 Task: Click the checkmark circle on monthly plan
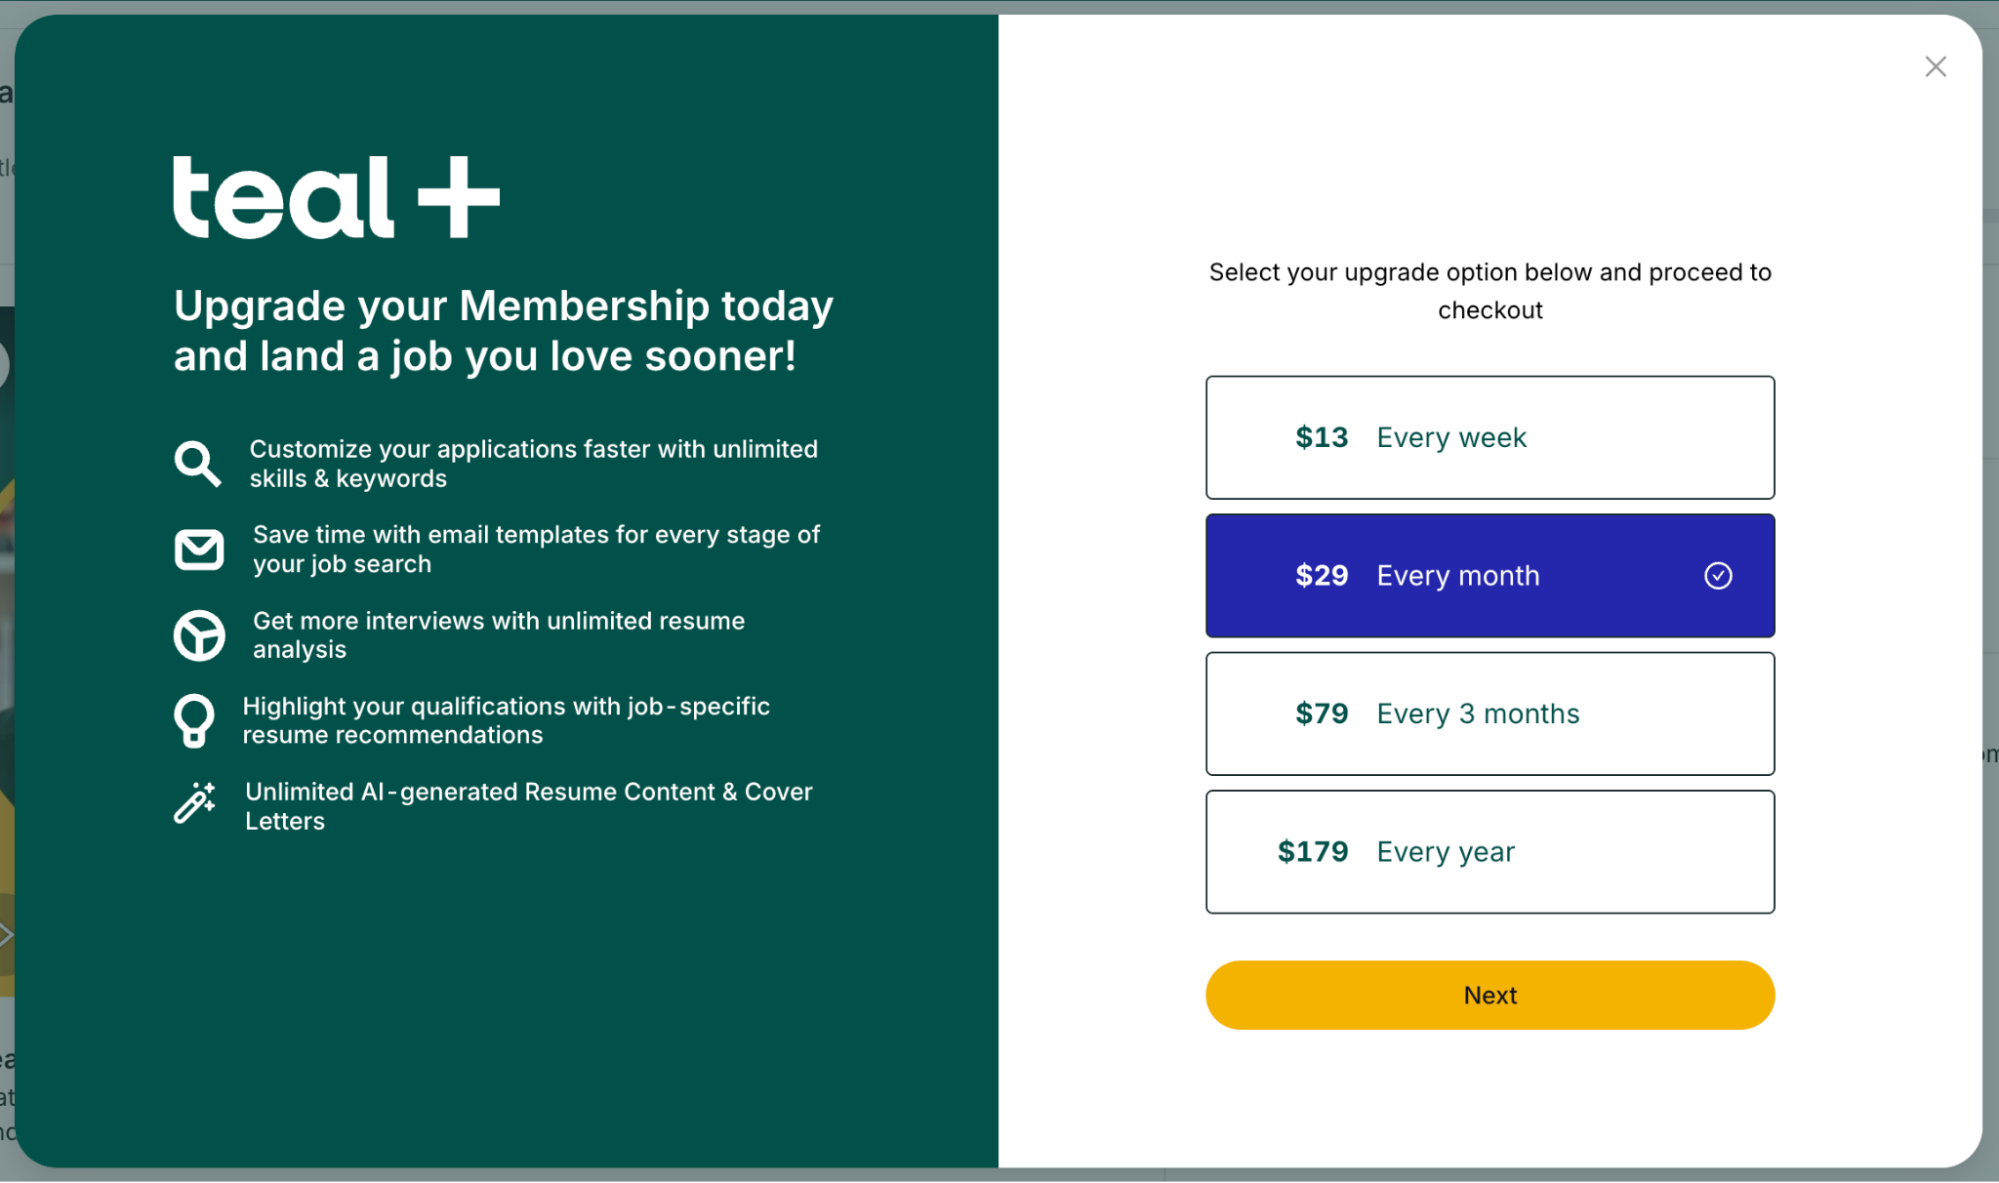click(1718, 576)
